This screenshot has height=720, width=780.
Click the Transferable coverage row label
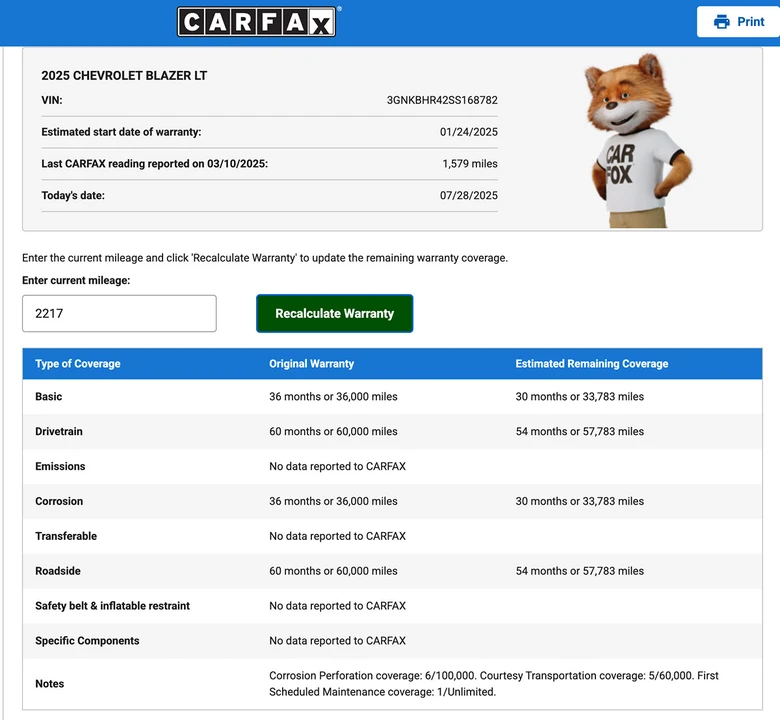click(x=66, y=536)
